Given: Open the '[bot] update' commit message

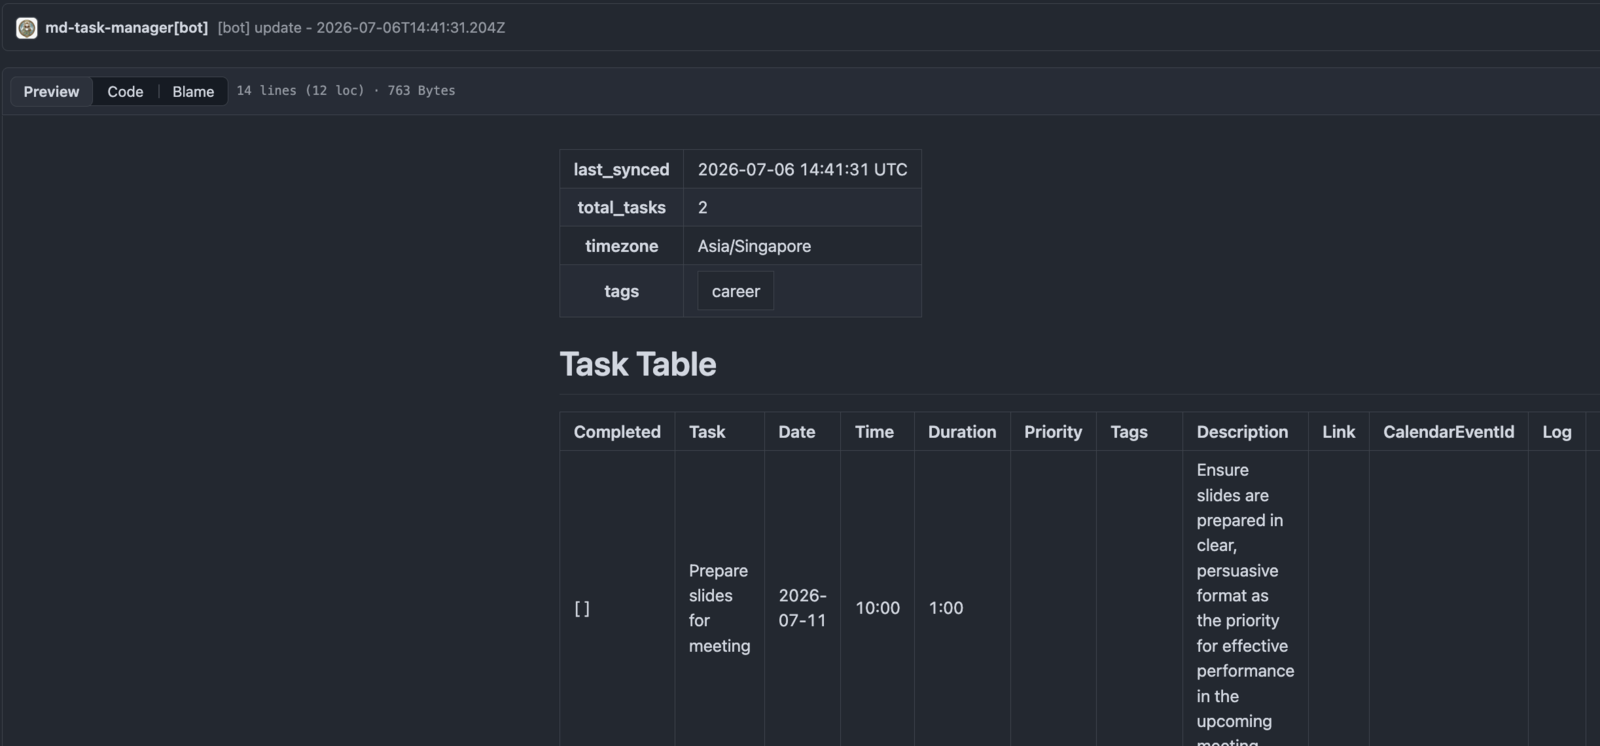Looking at the screenshot, I should (x=361, y=28).
